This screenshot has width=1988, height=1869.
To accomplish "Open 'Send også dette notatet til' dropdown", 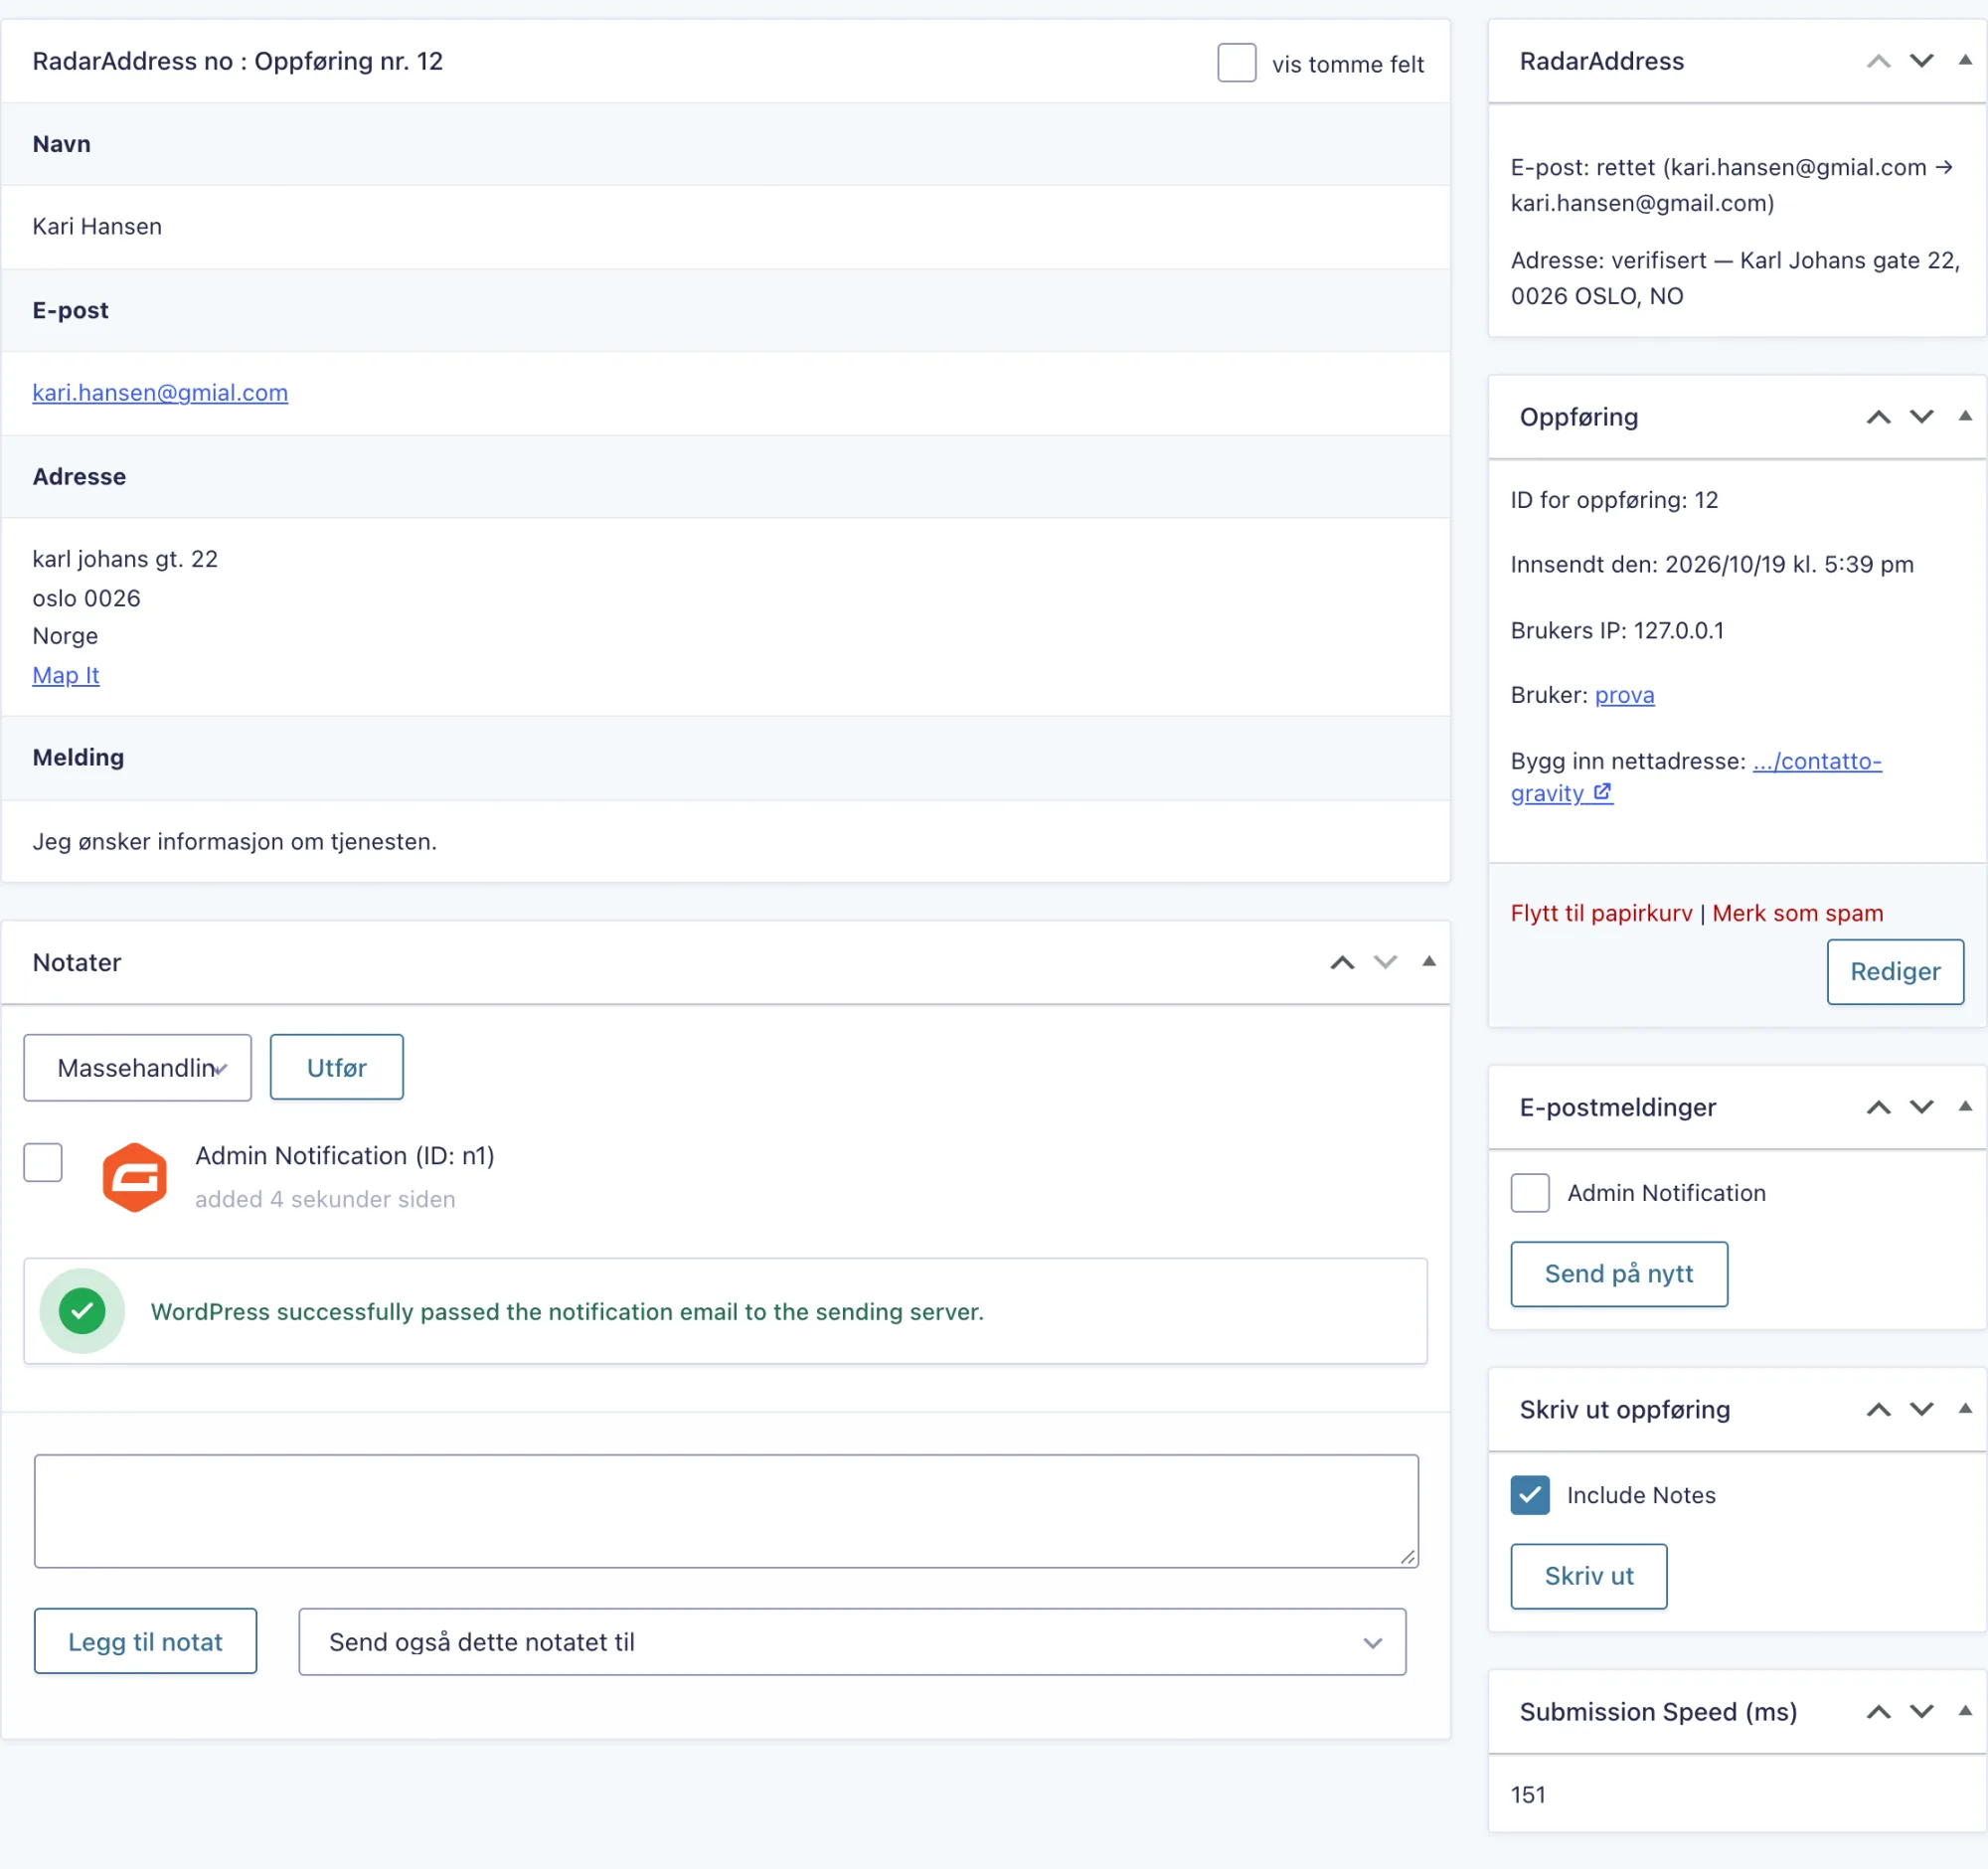I will [852, 1641].
